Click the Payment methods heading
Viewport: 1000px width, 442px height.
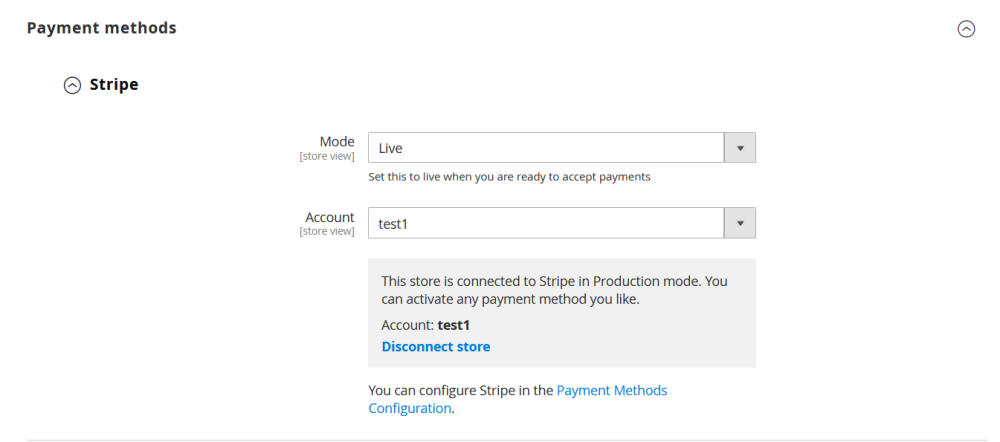(x=101, y=28)
